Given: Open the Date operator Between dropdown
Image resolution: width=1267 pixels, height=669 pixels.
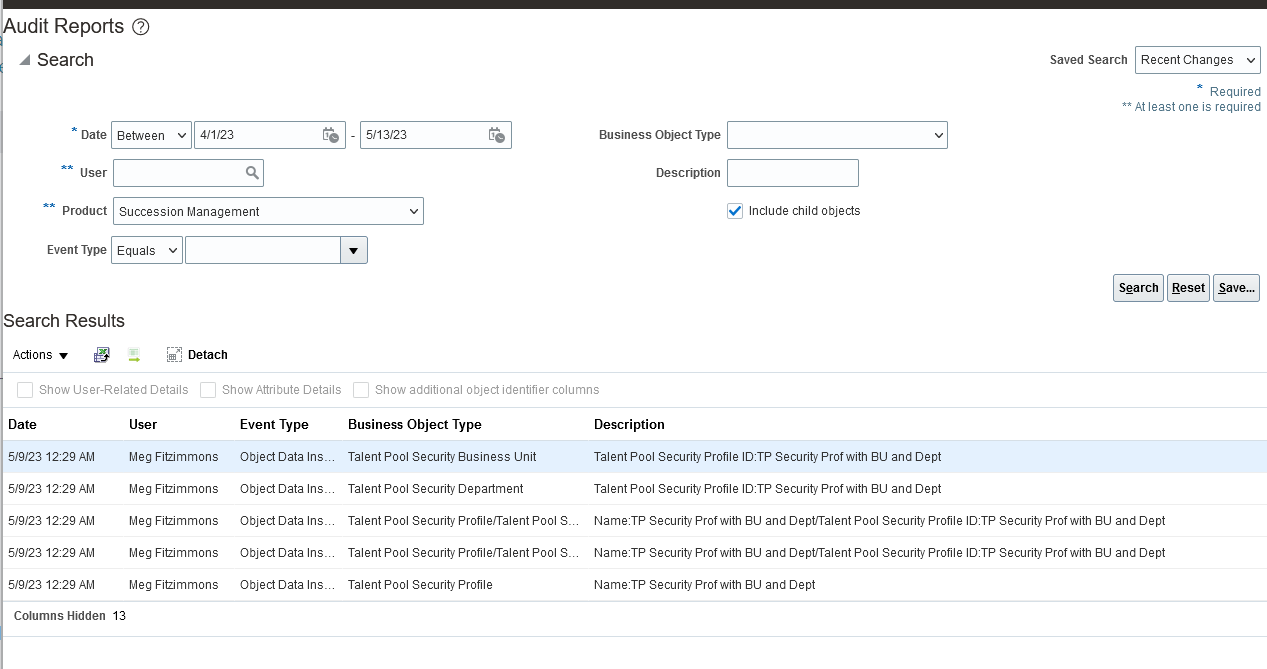Looking at the screenshot, I should click(x=151, y=135).
